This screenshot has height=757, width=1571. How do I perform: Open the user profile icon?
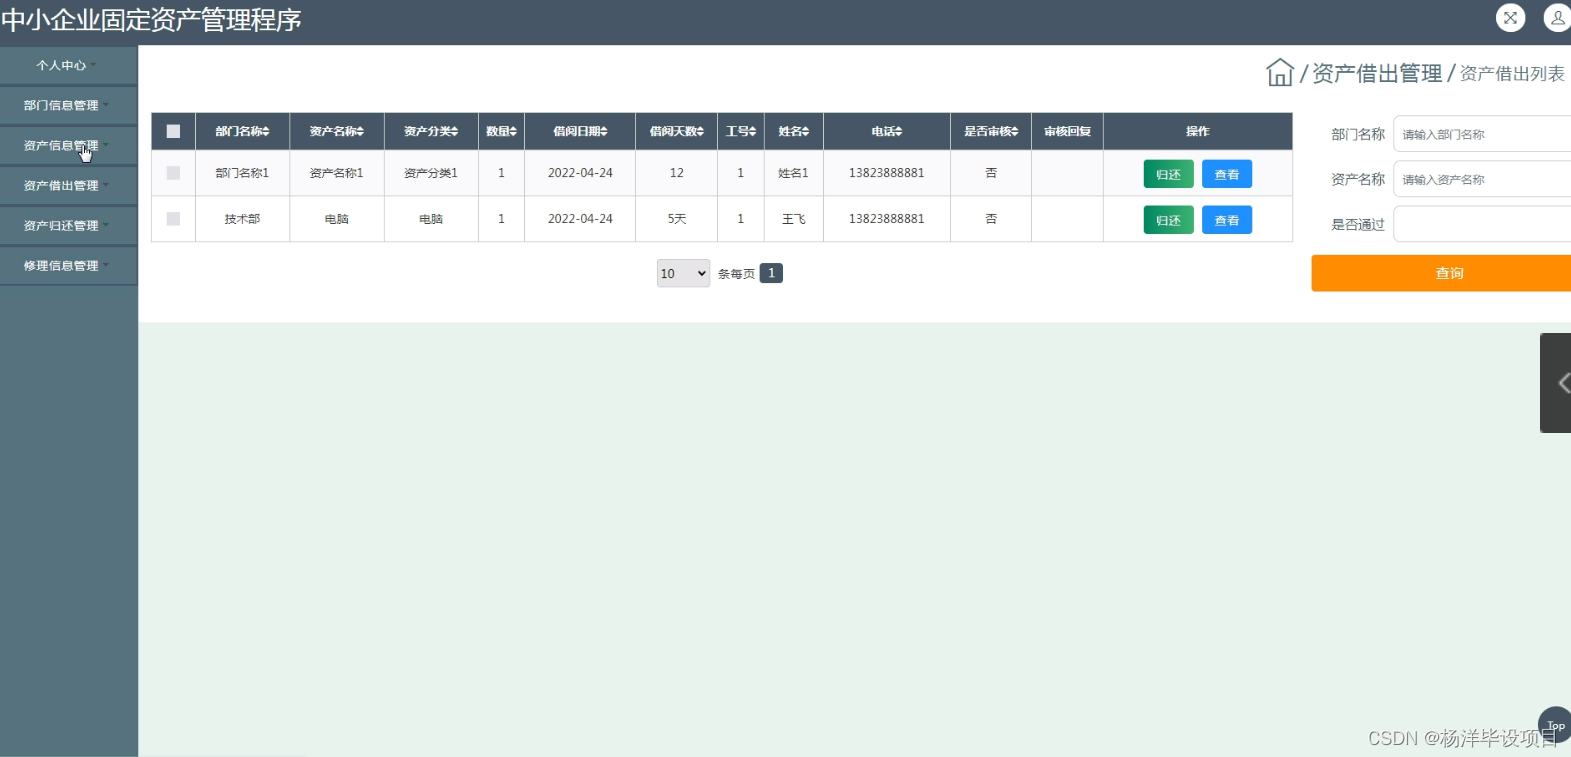click(1557, 17)
